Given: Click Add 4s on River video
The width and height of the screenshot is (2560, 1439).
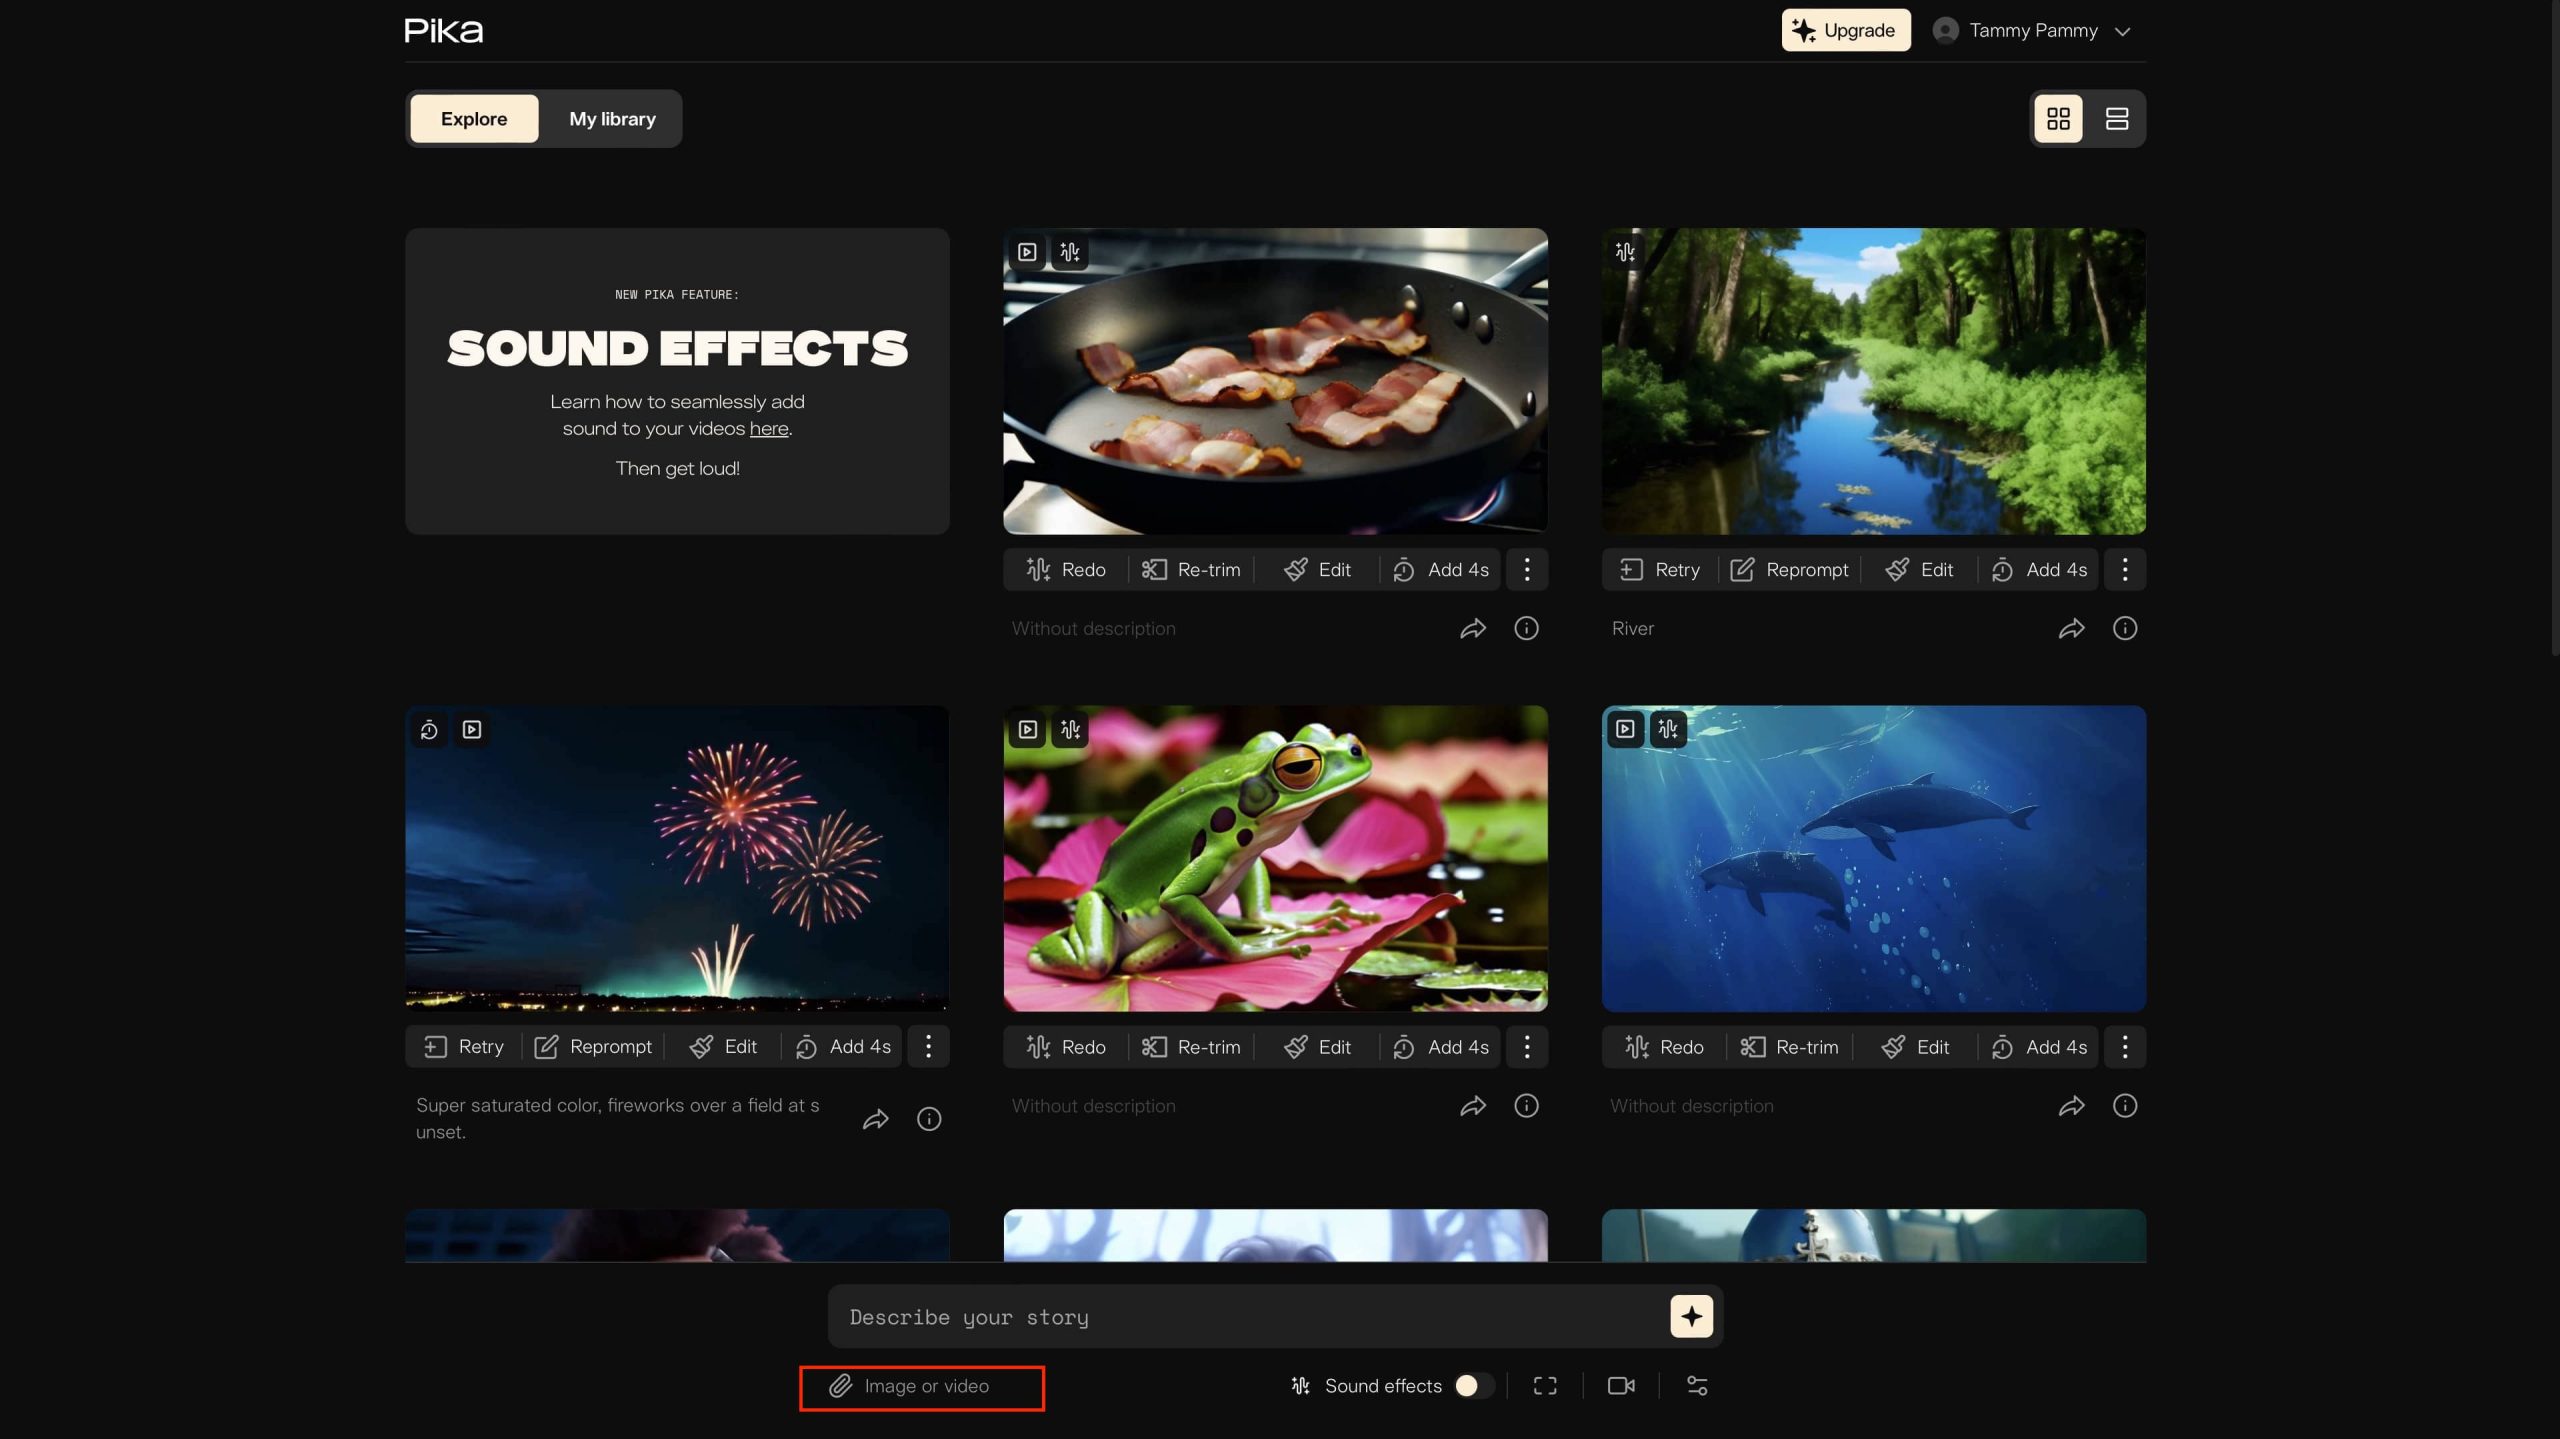Looking at the screenshot, I should click(2039, 570).
